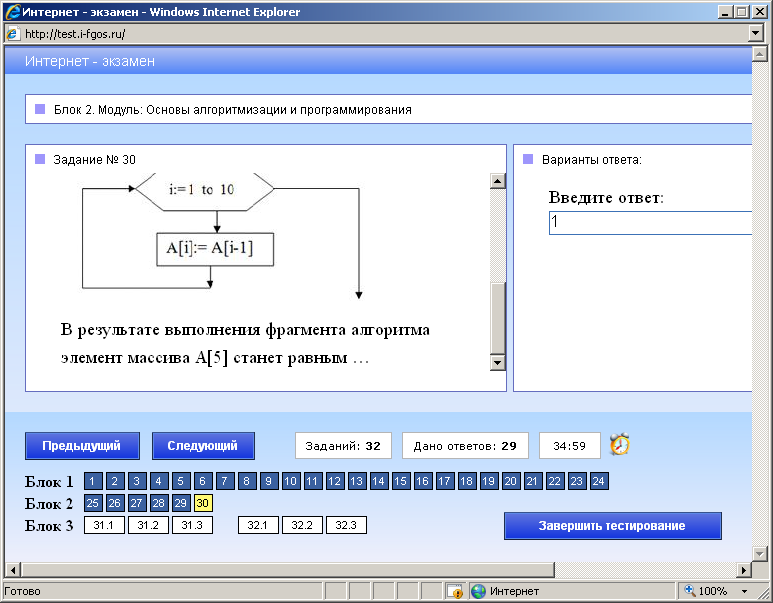Viewport: 773px width, 603px height.
Task: Go to previous question with Предыдущий
Action: point(82,446)
